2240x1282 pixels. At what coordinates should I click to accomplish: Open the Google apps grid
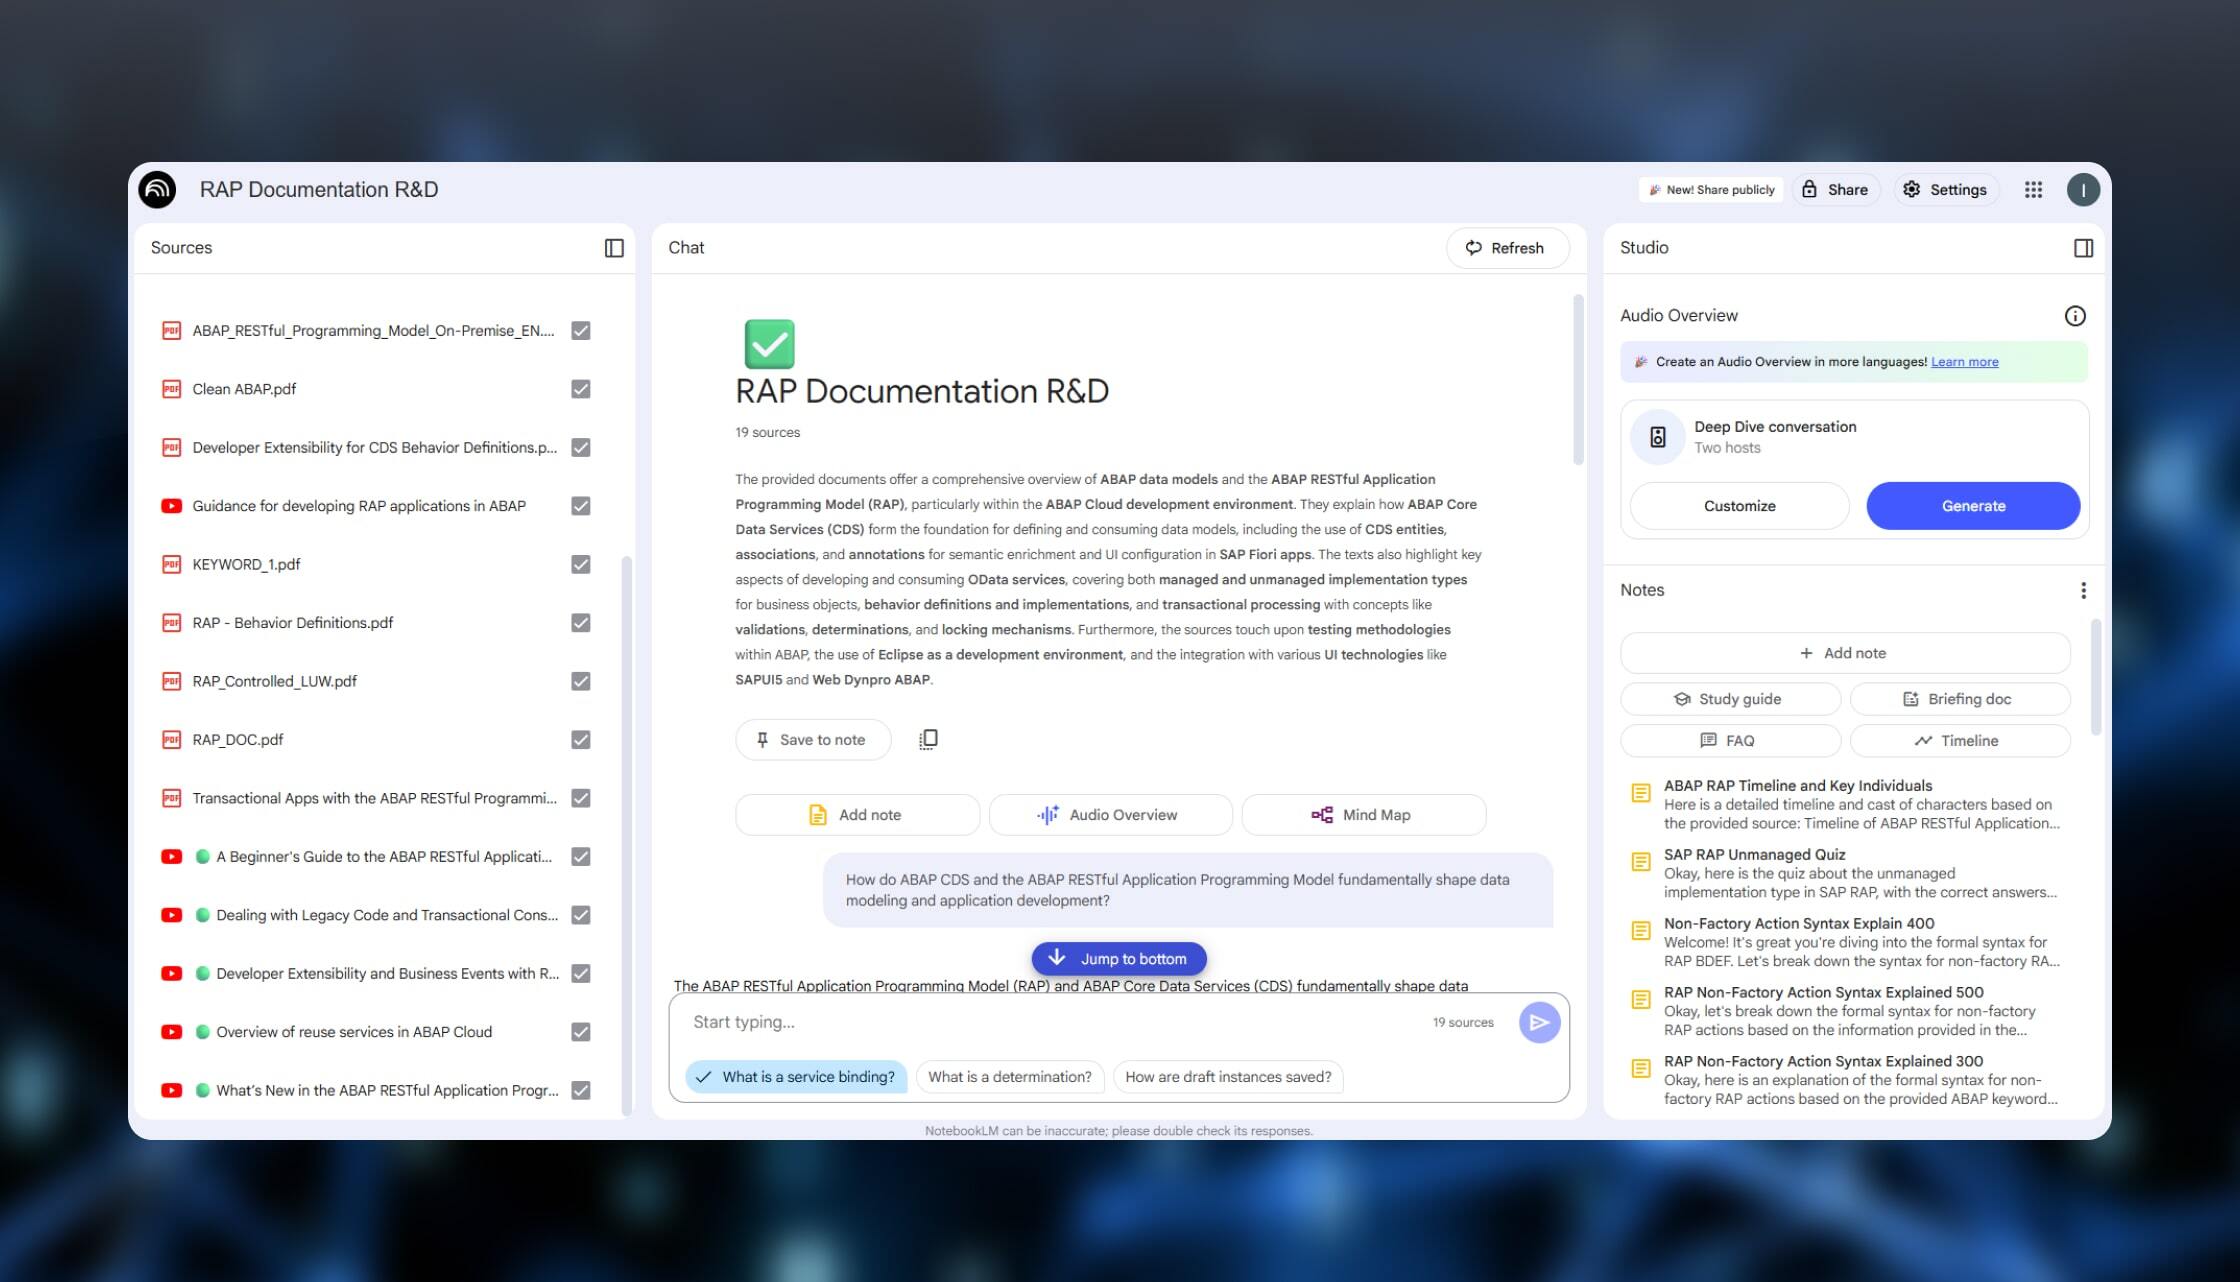2033,189
